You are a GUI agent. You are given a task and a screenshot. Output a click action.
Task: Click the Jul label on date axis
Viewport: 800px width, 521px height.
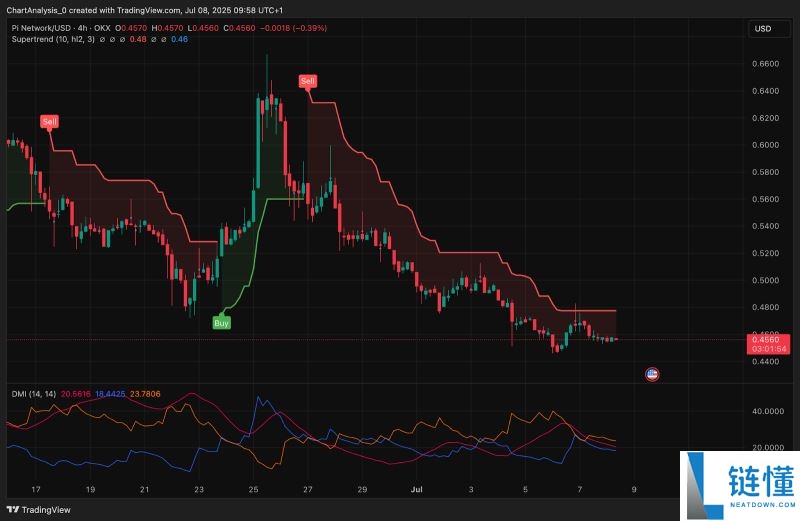point(418,490)
